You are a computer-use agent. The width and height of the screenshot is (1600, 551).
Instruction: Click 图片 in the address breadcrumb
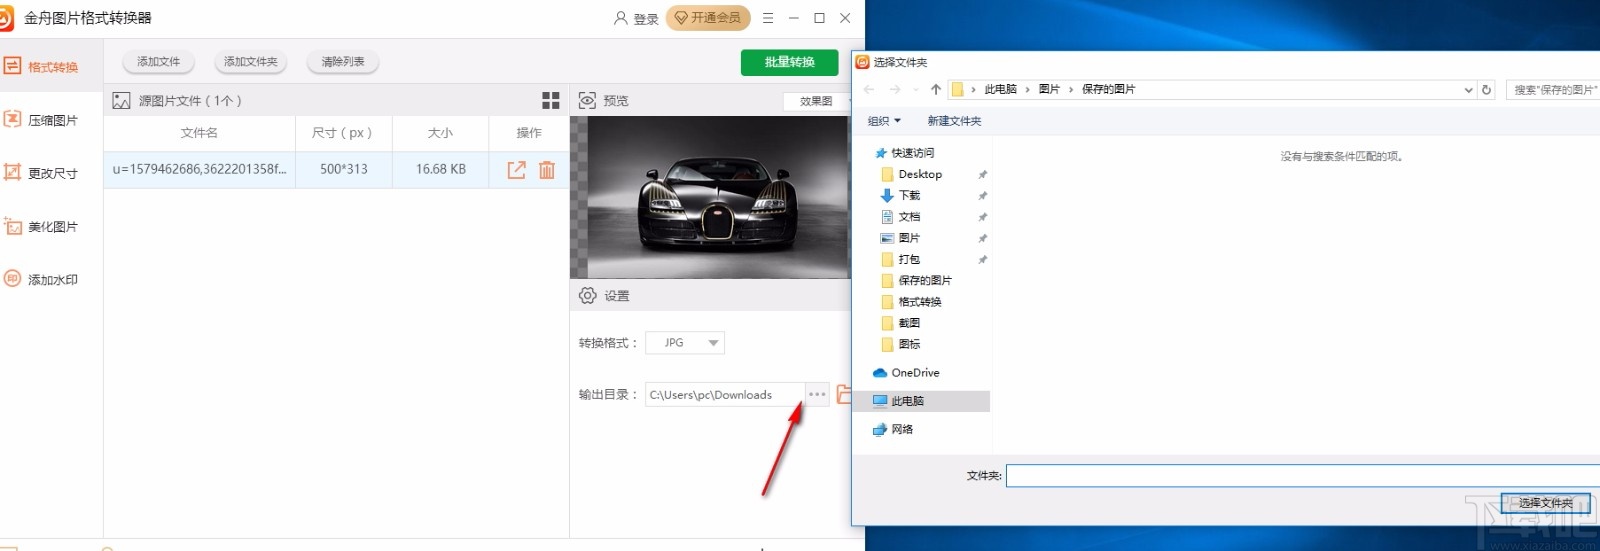1049,90
